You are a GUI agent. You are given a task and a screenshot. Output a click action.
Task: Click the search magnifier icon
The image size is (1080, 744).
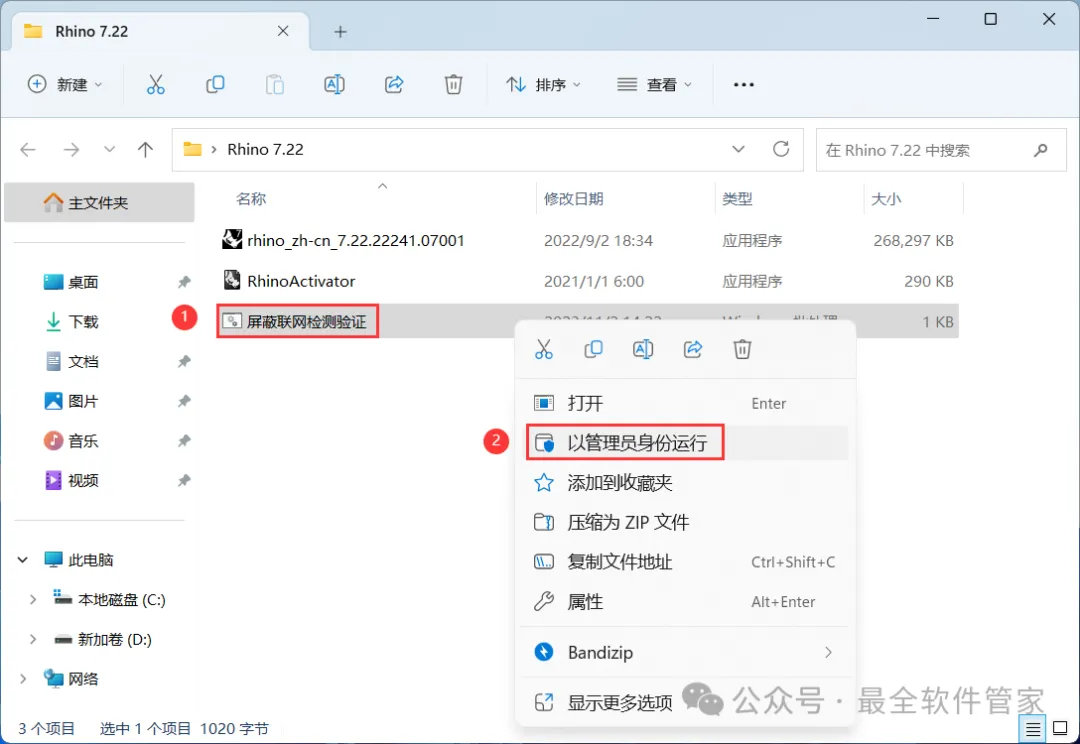point(1041,149)
